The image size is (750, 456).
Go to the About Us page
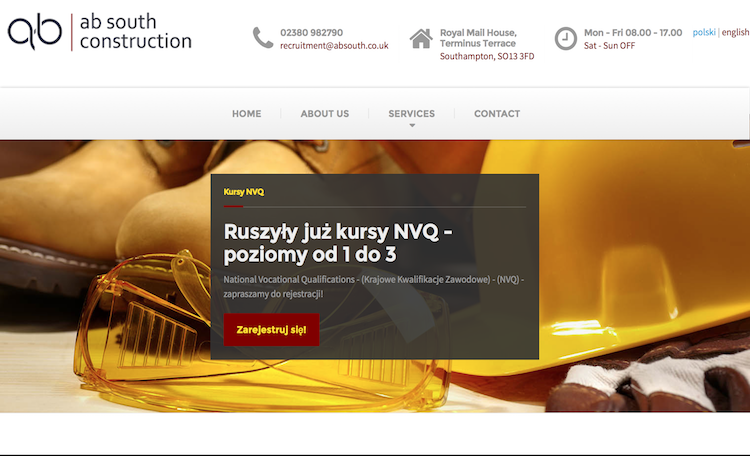coord(324,114)
